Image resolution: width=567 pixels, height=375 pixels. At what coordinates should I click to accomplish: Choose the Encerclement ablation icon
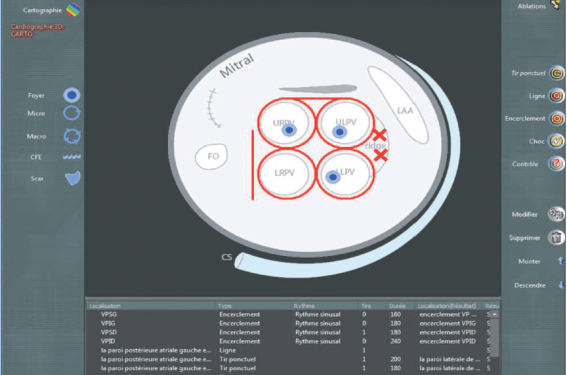[557, 118]
